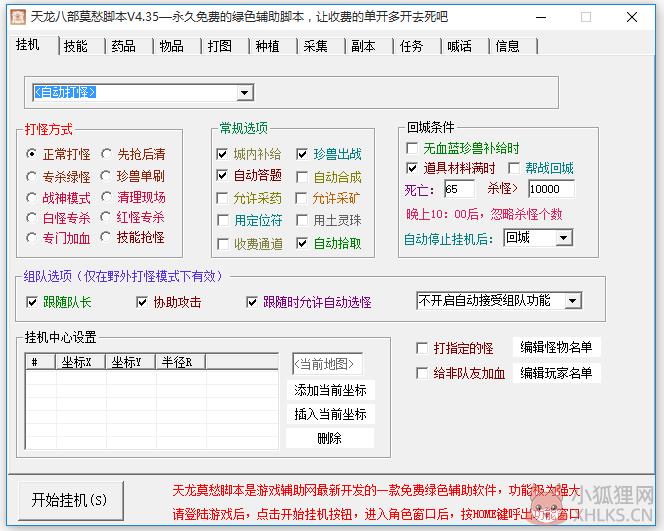Screen dimensions: 664x531
Task: Choose 珍兽单刷 radio option
Action: click(106, 176)
